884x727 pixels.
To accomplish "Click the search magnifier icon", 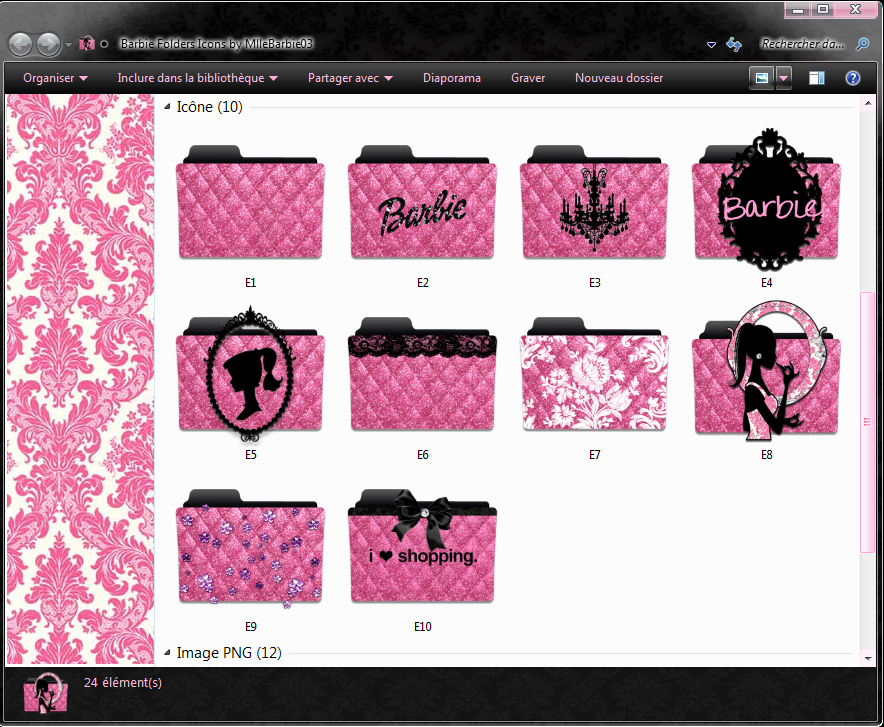I will (x=862, y=44).
